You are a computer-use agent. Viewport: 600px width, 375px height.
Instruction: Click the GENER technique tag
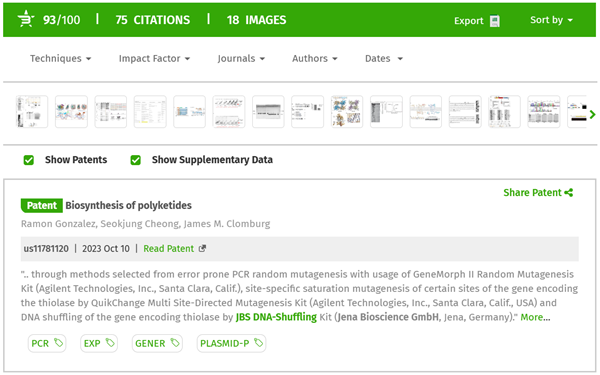click(157, 343)
